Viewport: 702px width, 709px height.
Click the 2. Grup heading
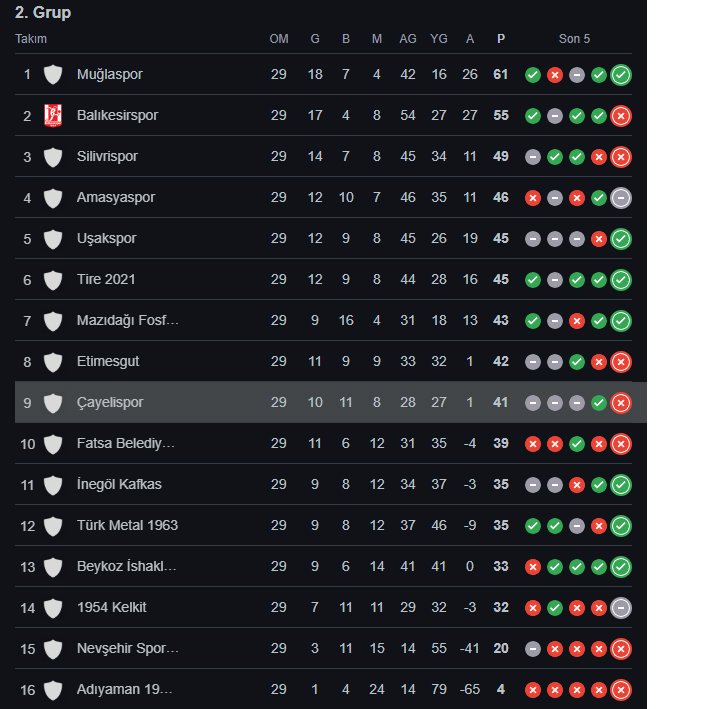pyautogui.click(x=43, y=13)
